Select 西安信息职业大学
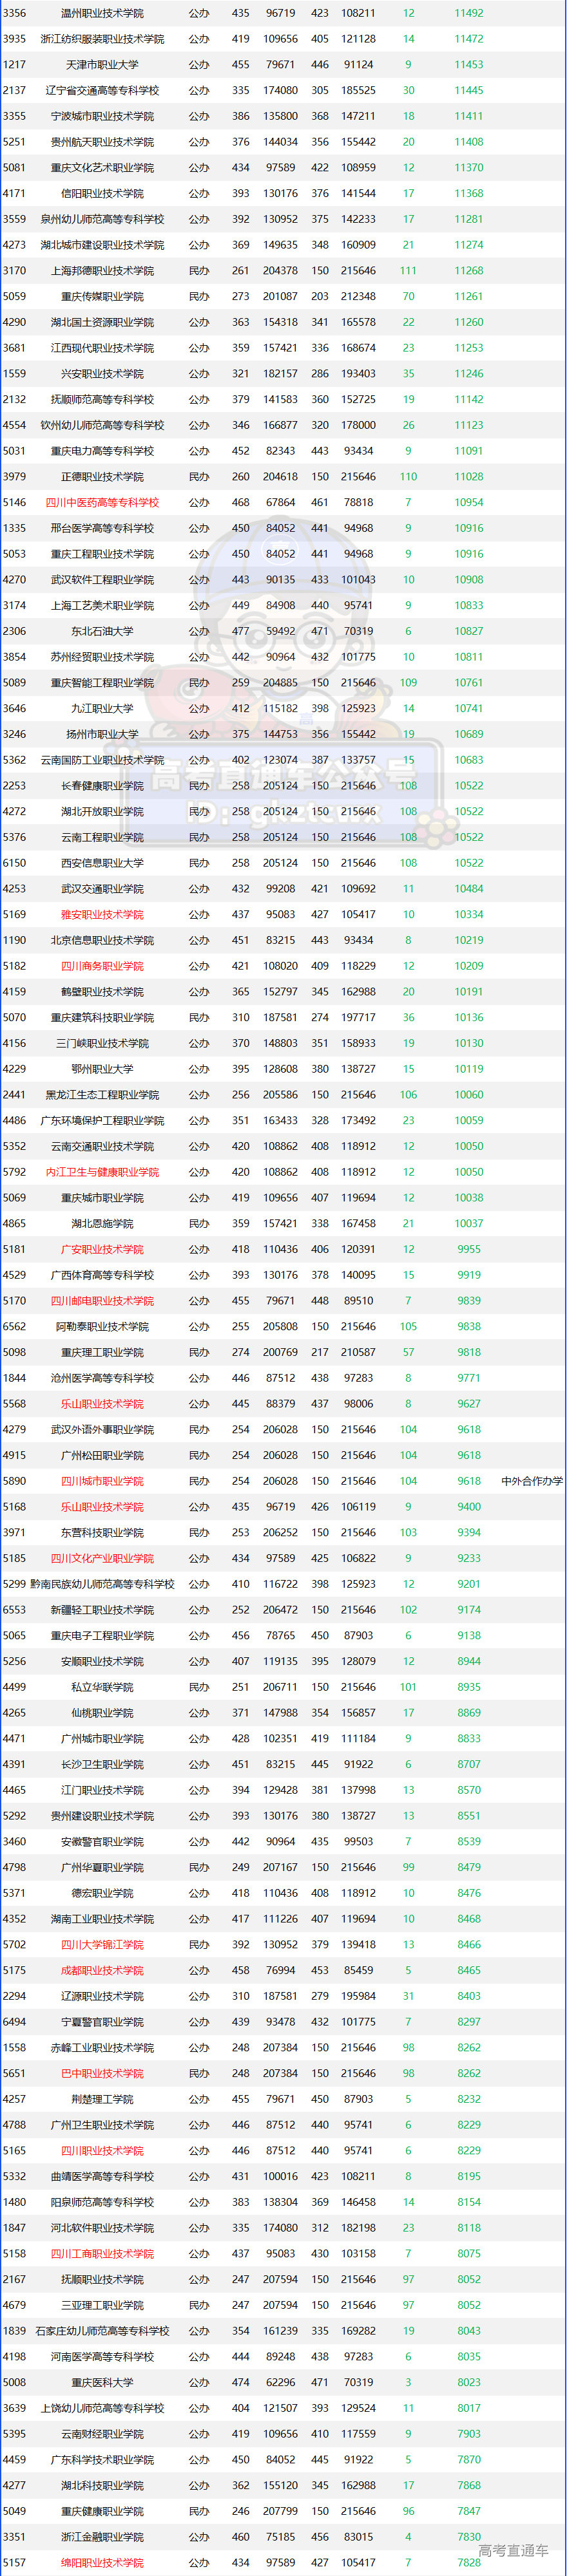This screenshot has height=2576, width=567. [102, 863]
